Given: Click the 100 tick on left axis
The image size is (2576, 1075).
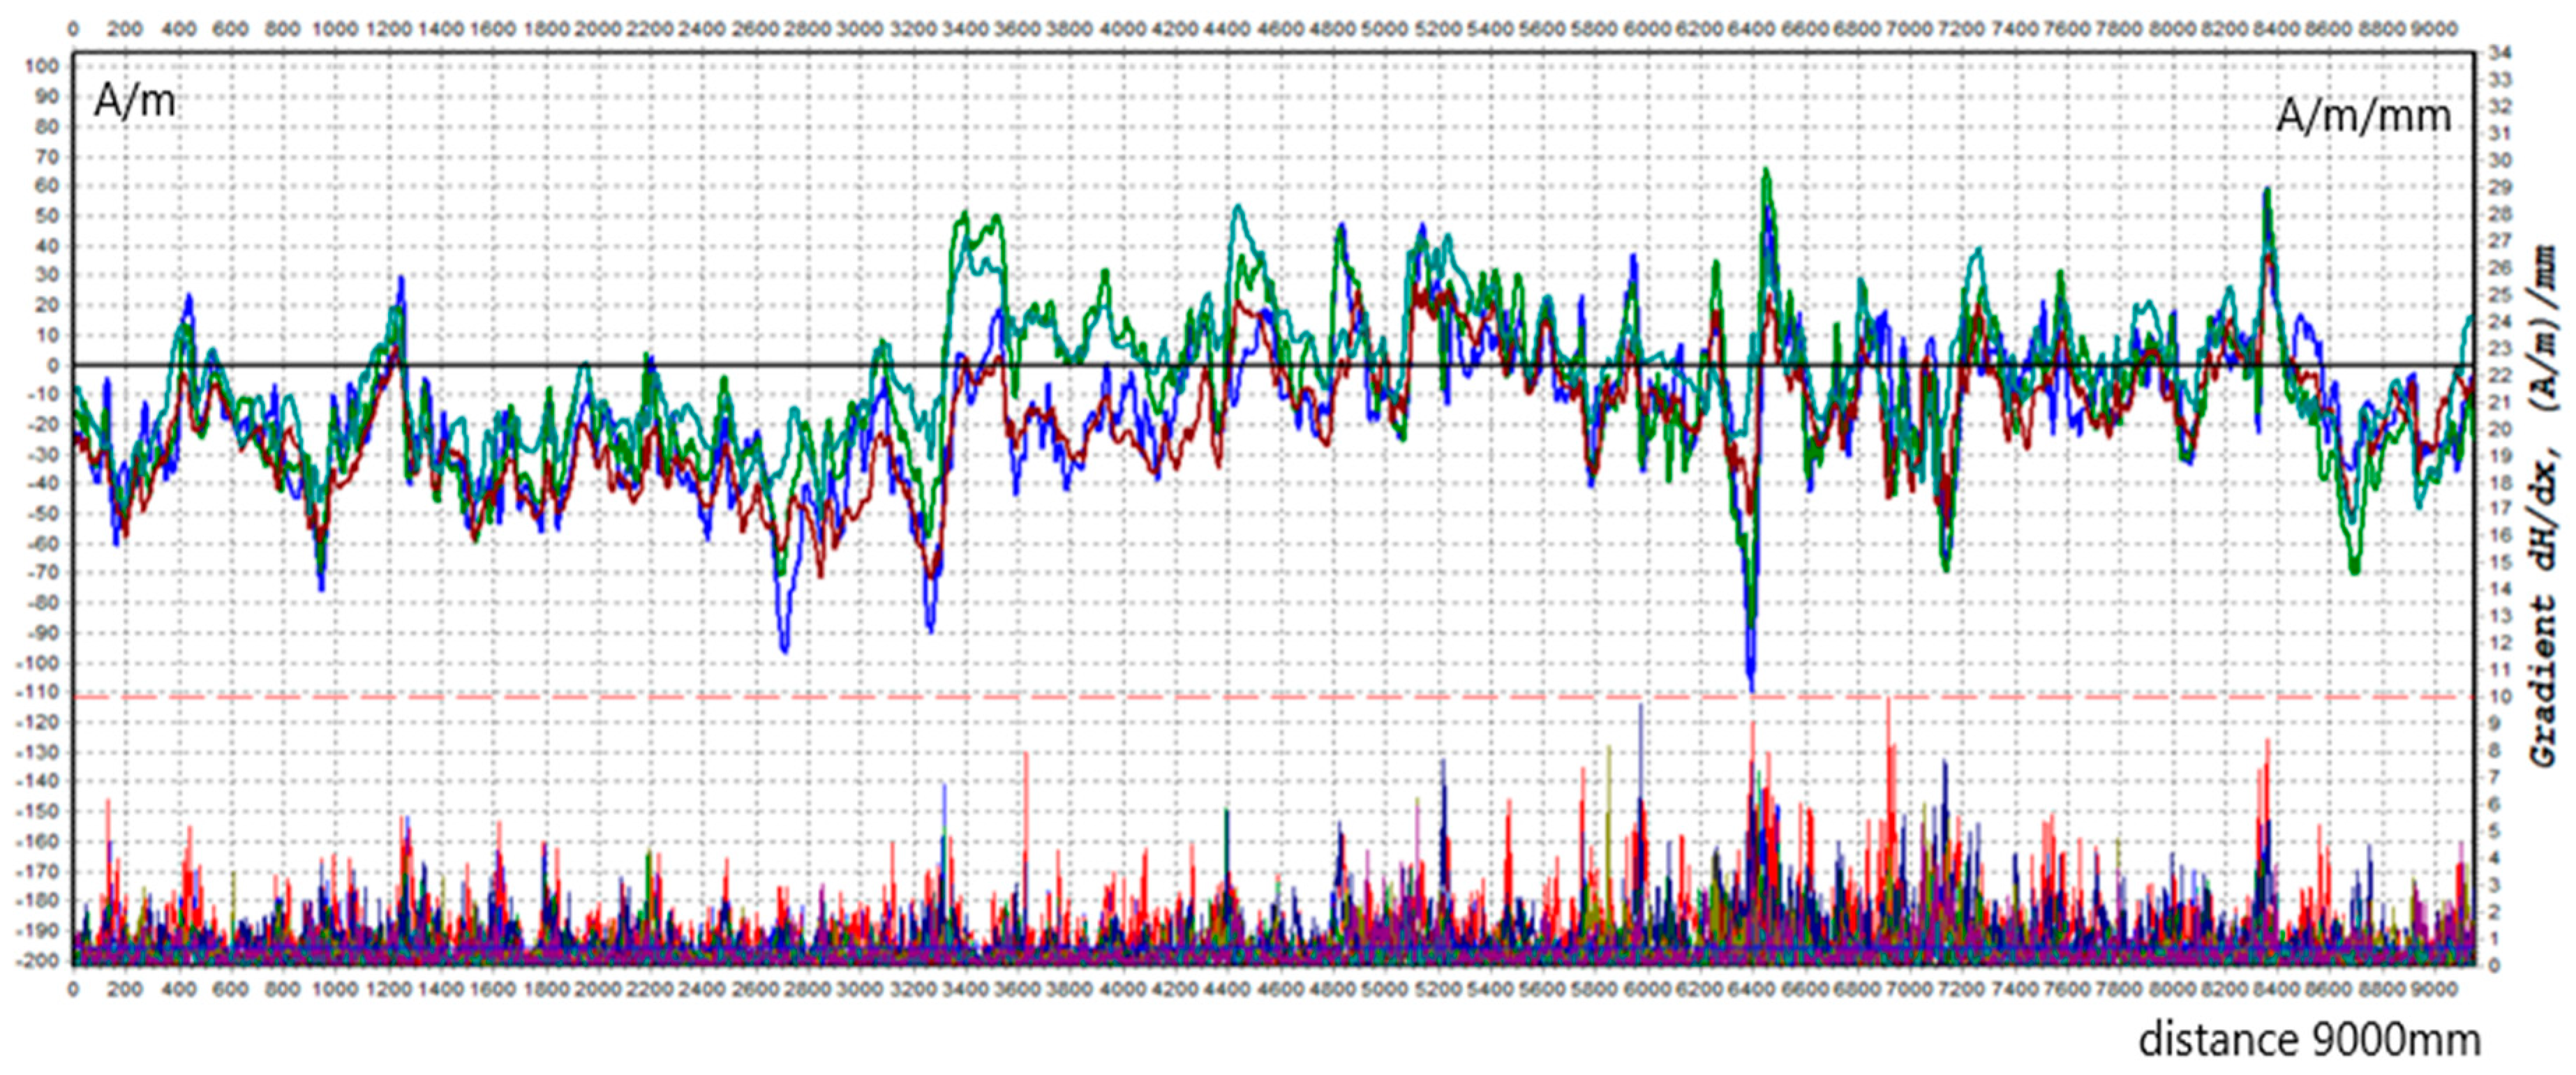Looking at the screenshot, I should (43, 67).
